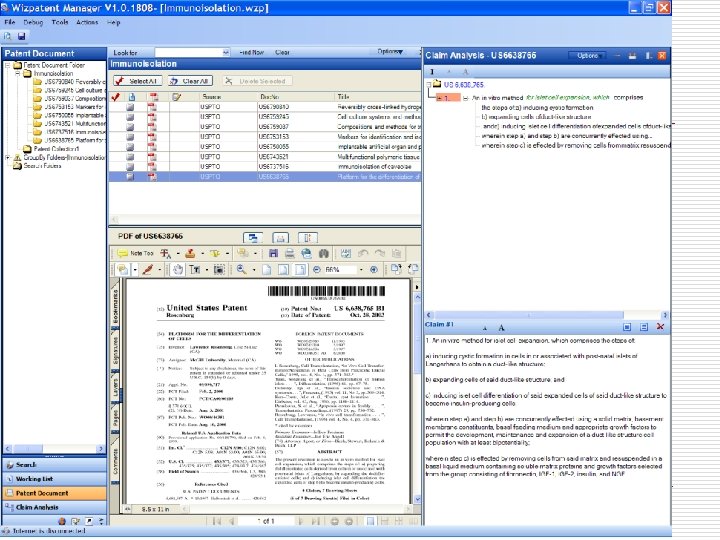The image size is (720, 540).
Task: Toggle the checkbox in the selected US6638765 row
Action: 130,177
